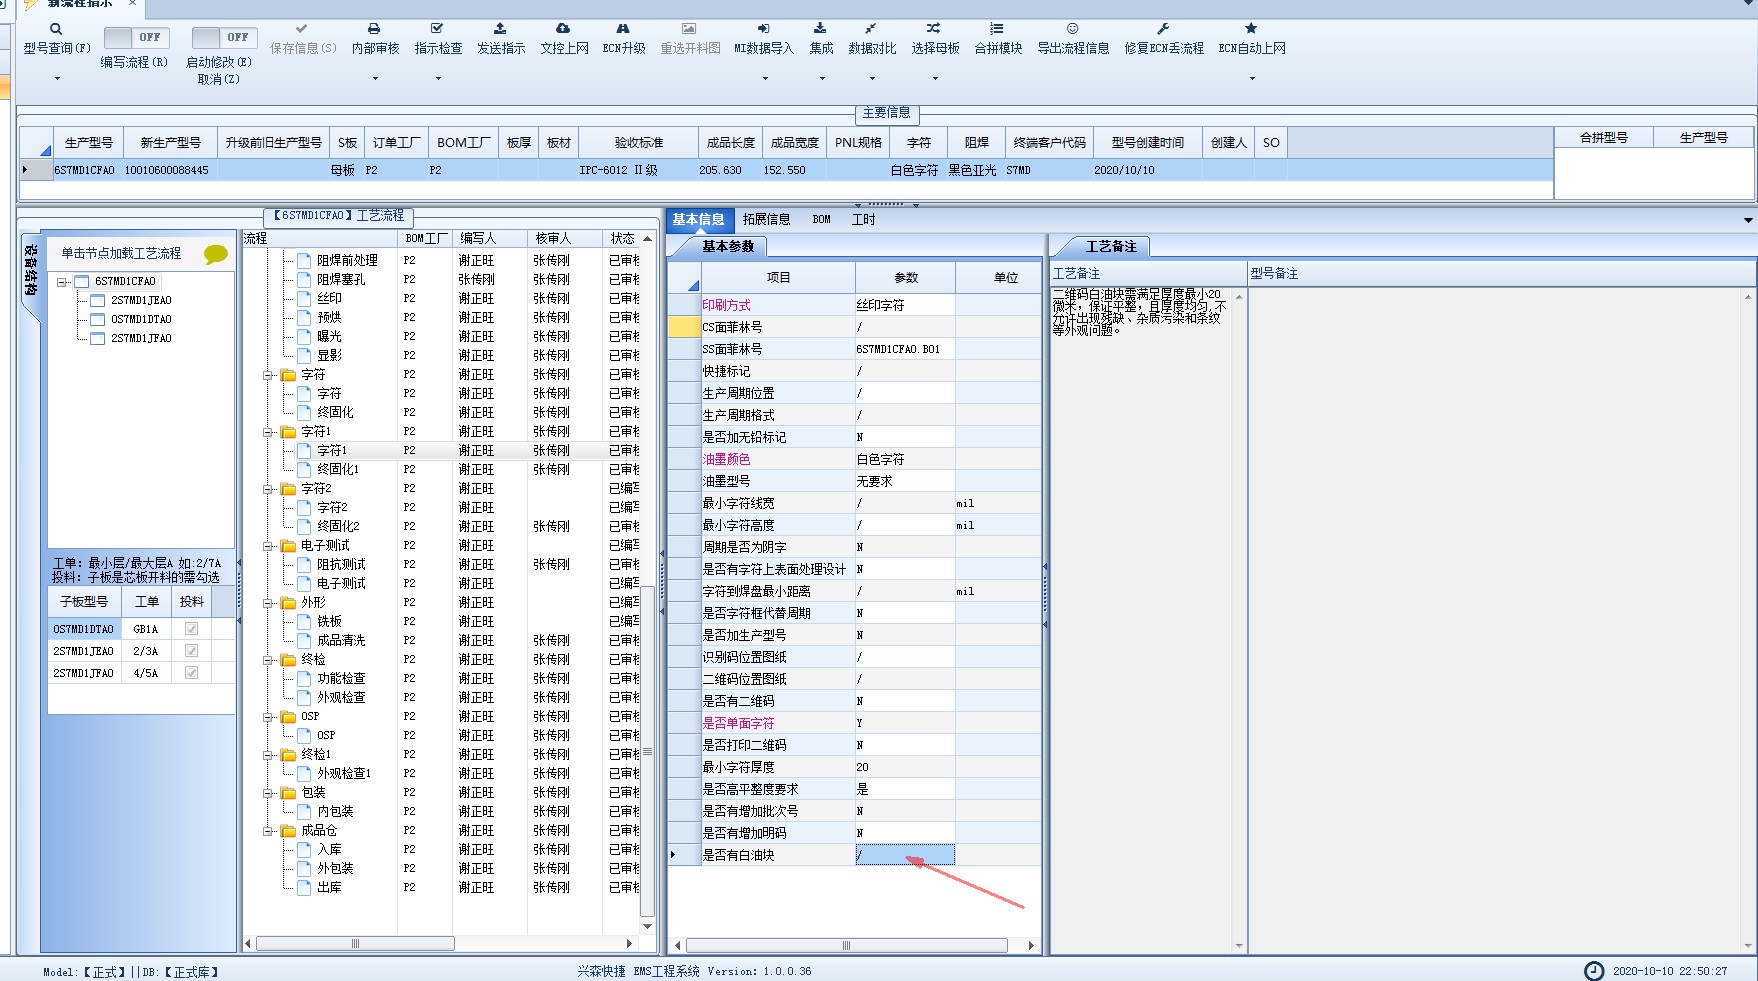Collapse the 字符2 process group
Viewport: 1758px width, 981px height.
point(268,489)
